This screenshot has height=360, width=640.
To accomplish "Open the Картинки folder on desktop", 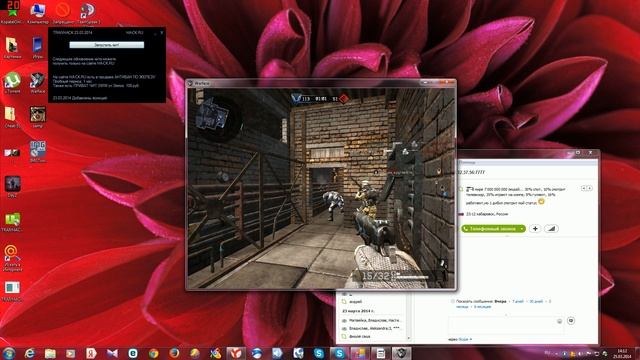I will pyautogui.click(x=12, y=48).
